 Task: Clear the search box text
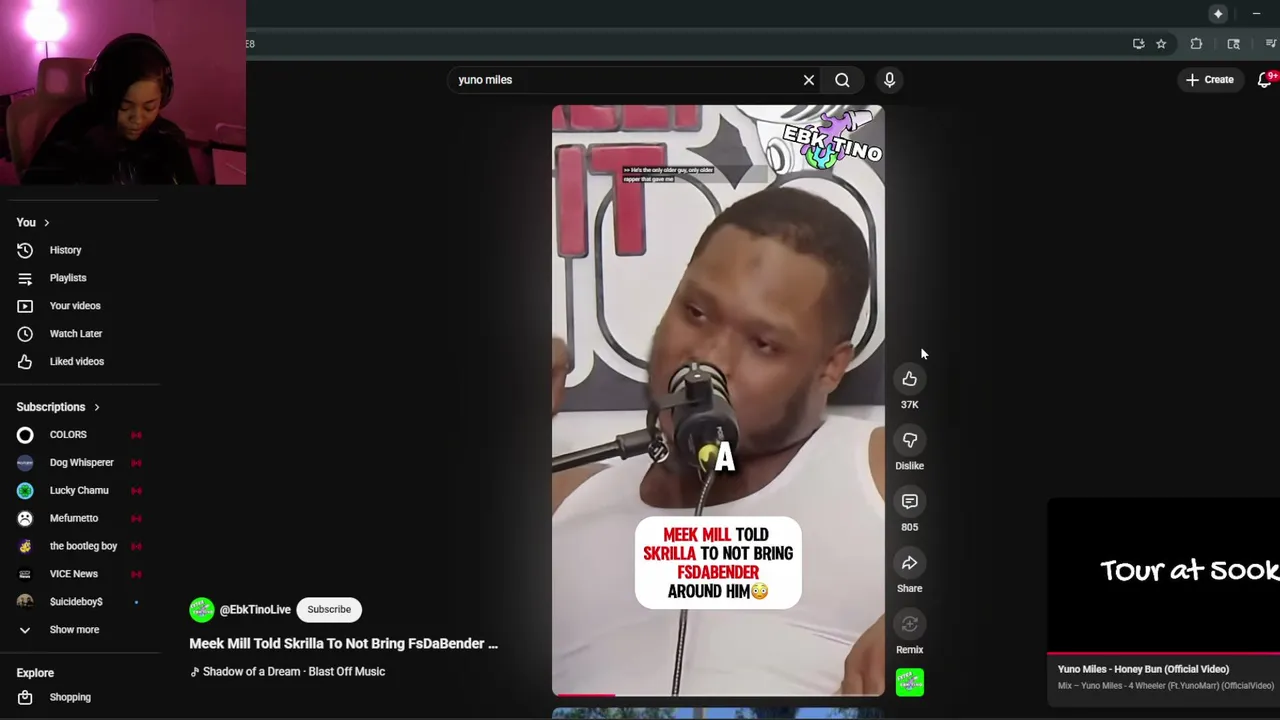[x=809, y=80]
